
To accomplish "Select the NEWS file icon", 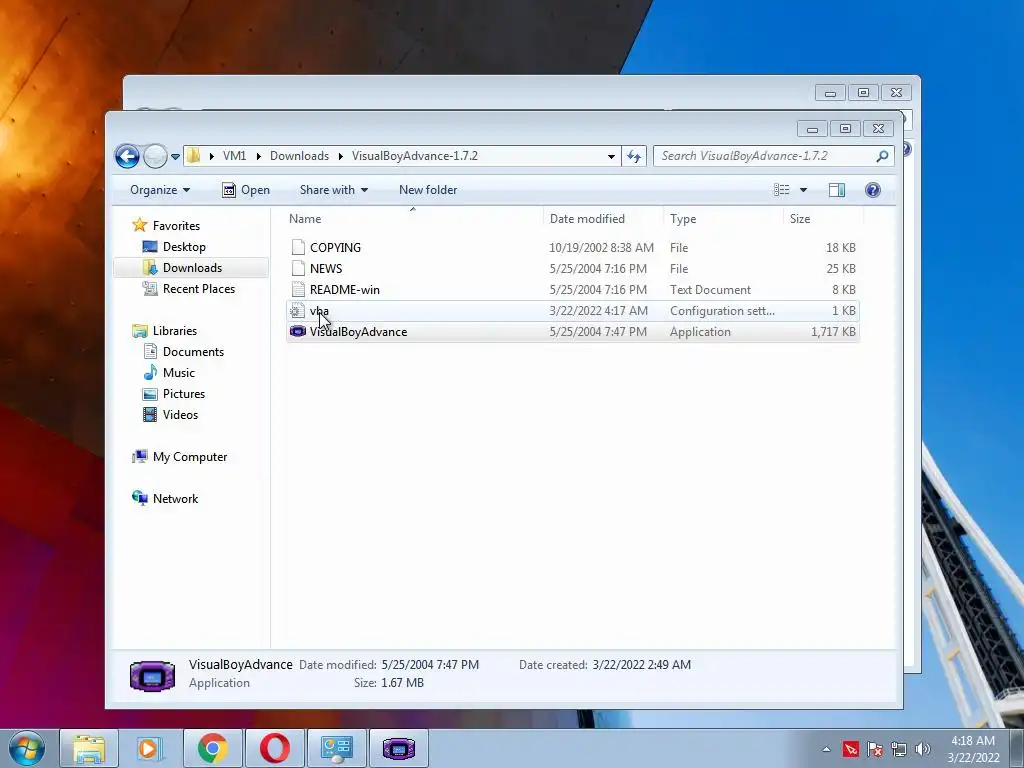I will [x=298, y=268].
